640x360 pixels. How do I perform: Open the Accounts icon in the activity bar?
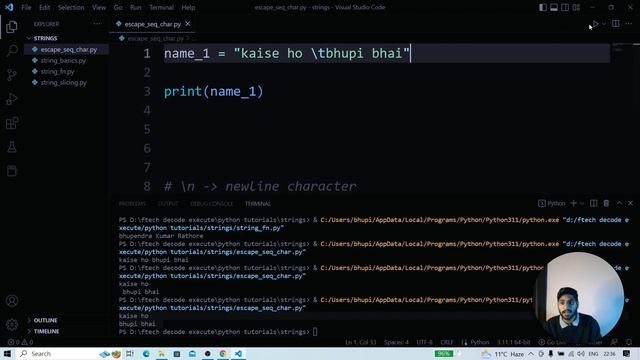tap(12, 301)
